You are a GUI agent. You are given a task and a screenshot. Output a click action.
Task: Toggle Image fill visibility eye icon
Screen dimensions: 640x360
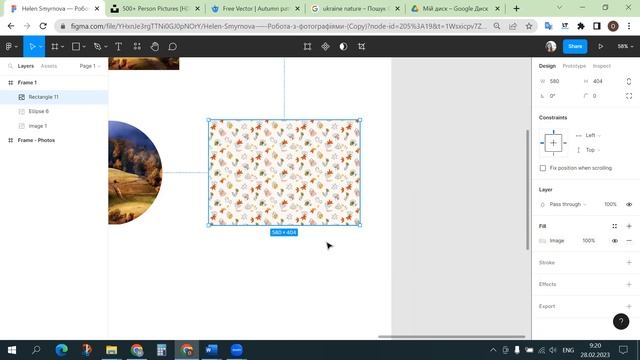coord(614,241)
